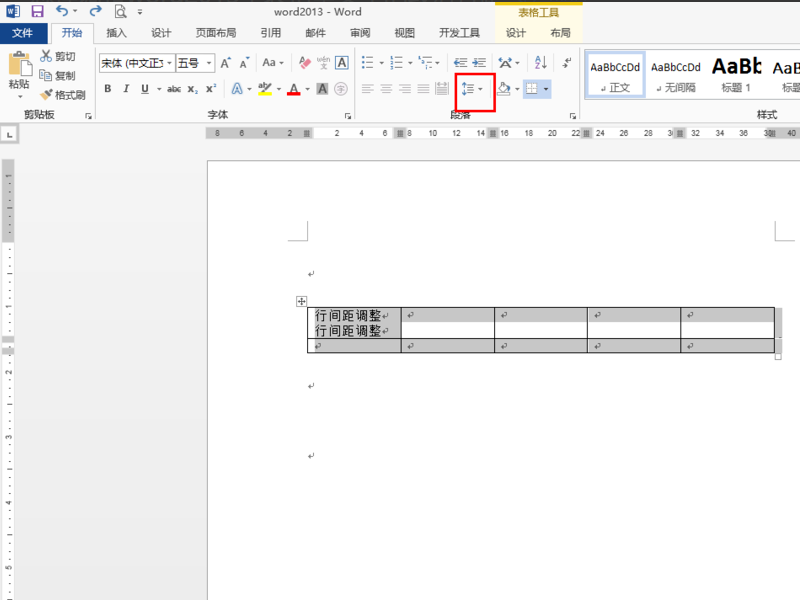Image resolution: width=800 pixels, height=600 pixels.
Task: Open the font name dropdown
Action: click(x=169, y=63)
